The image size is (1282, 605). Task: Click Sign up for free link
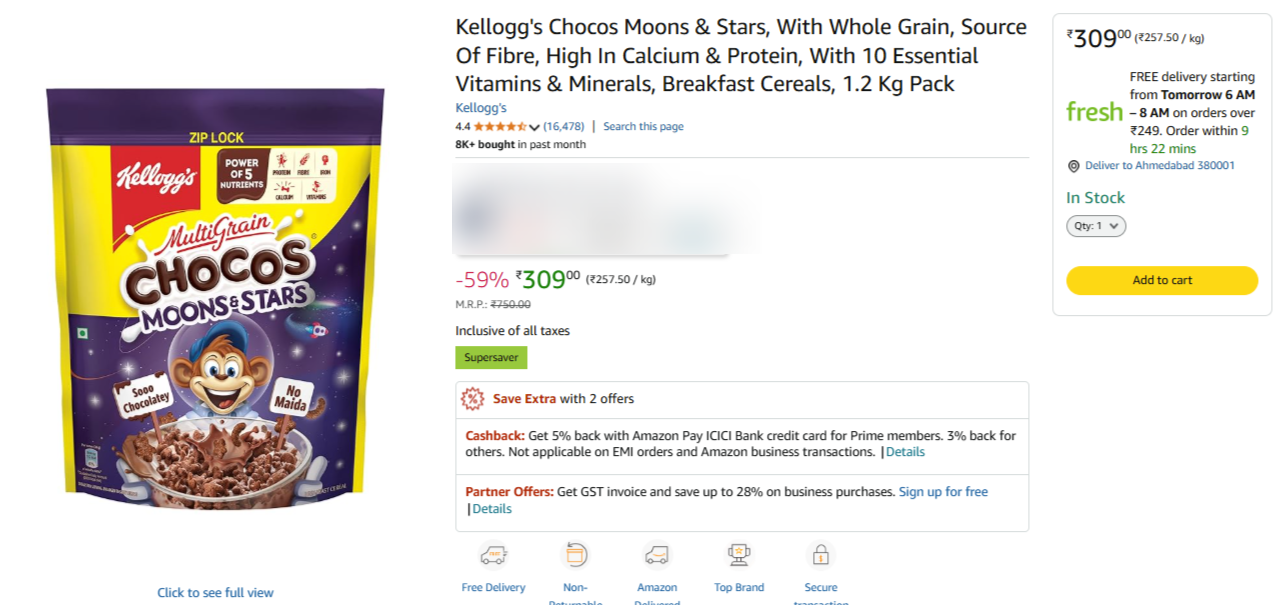943,492
